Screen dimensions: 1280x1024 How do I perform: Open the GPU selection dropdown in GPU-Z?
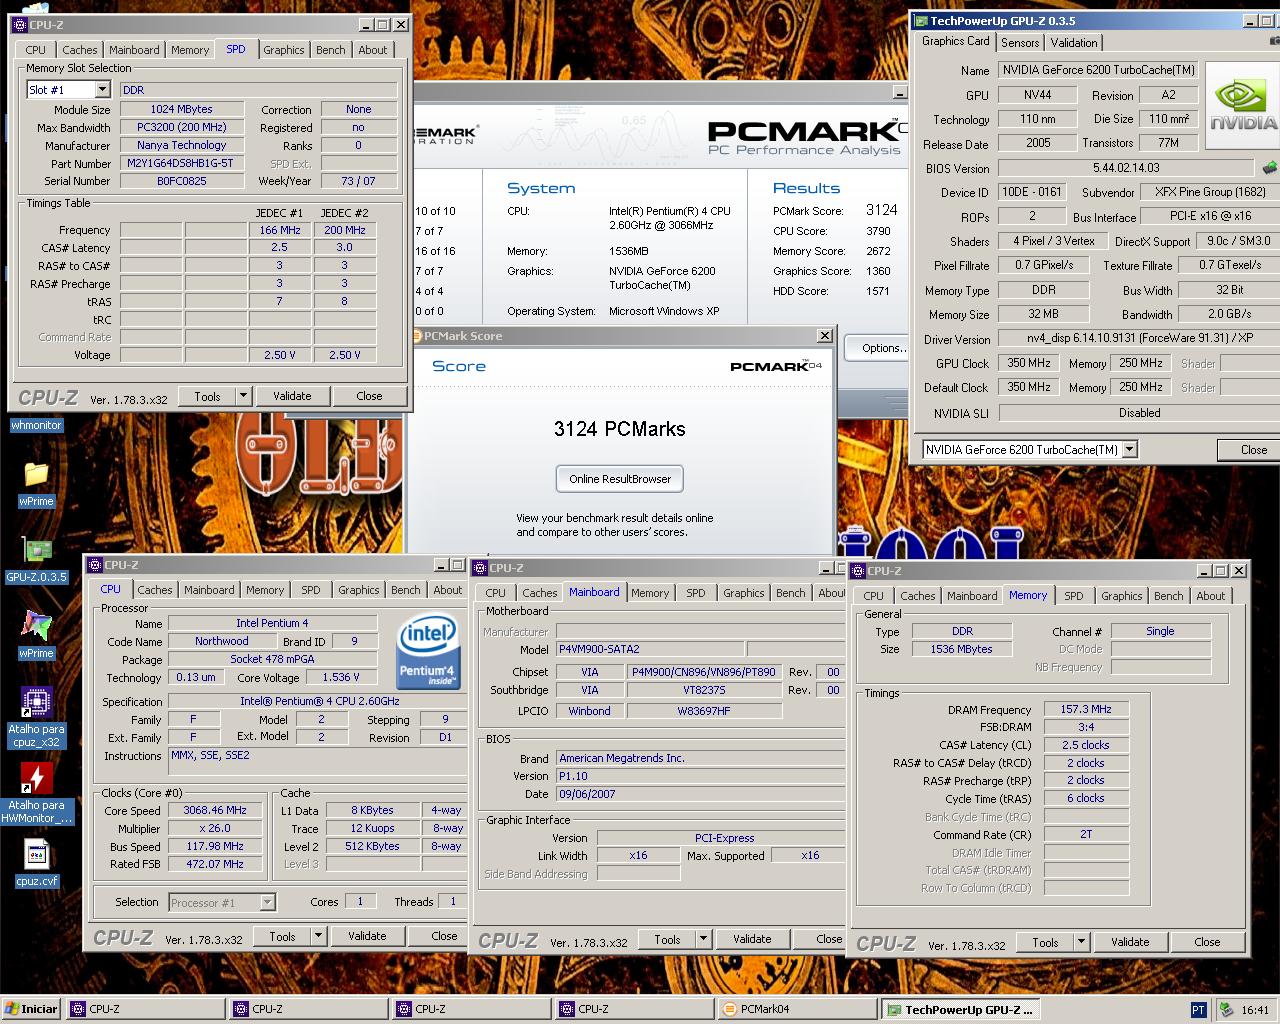(1130, 450)
